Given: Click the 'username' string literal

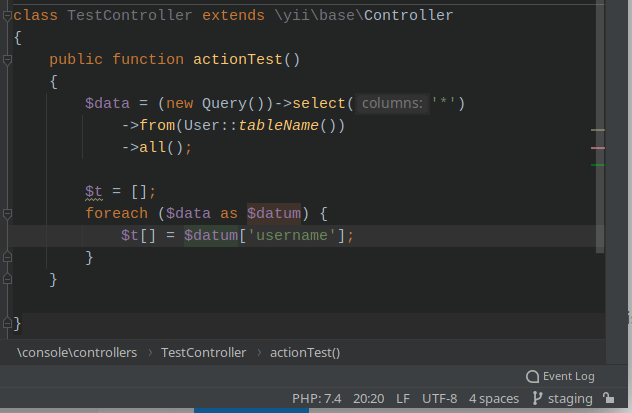Looking at the screenshot, I should [292, 235].
